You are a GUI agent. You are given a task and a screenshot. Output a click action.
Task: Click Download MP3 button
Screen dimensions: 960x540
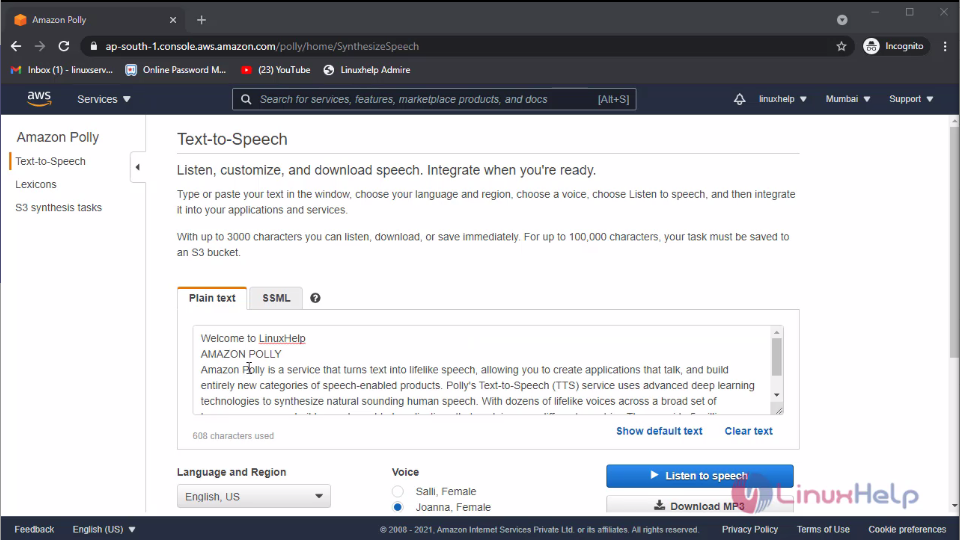pos(700,506)
